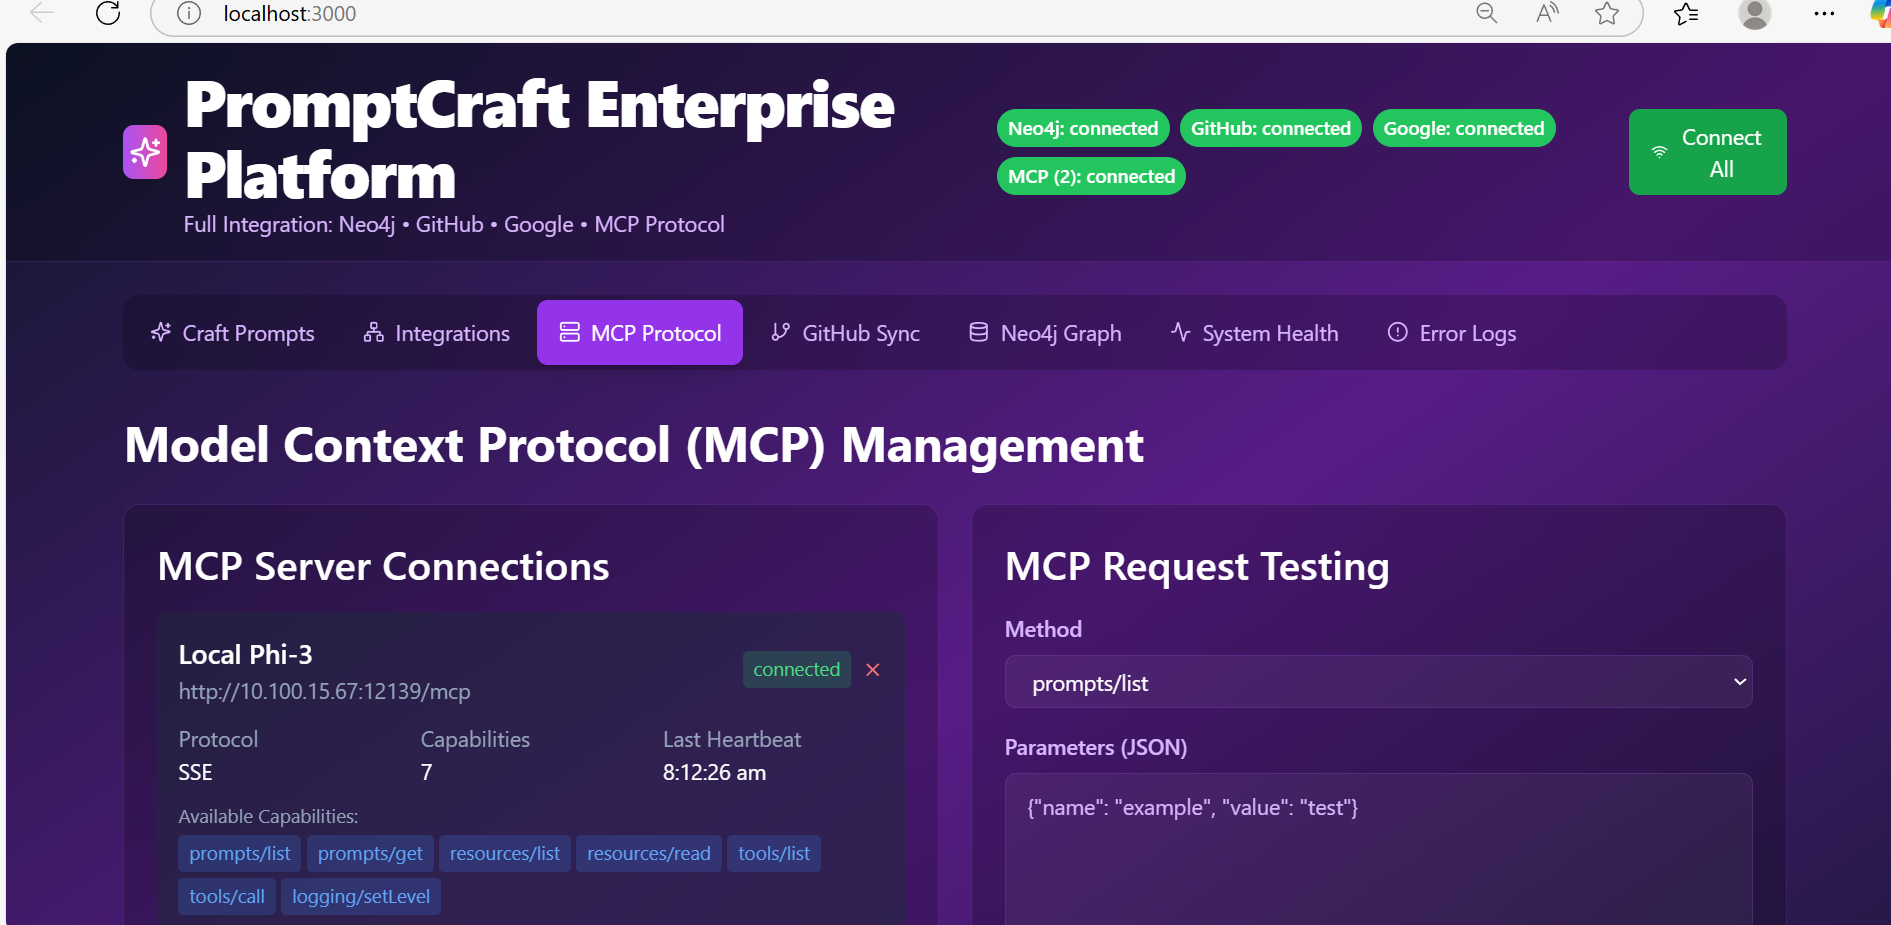Click the Neo4j: connected status badge
The height and width of the screenshot is (925, 1891).
tap(1083, 128)
